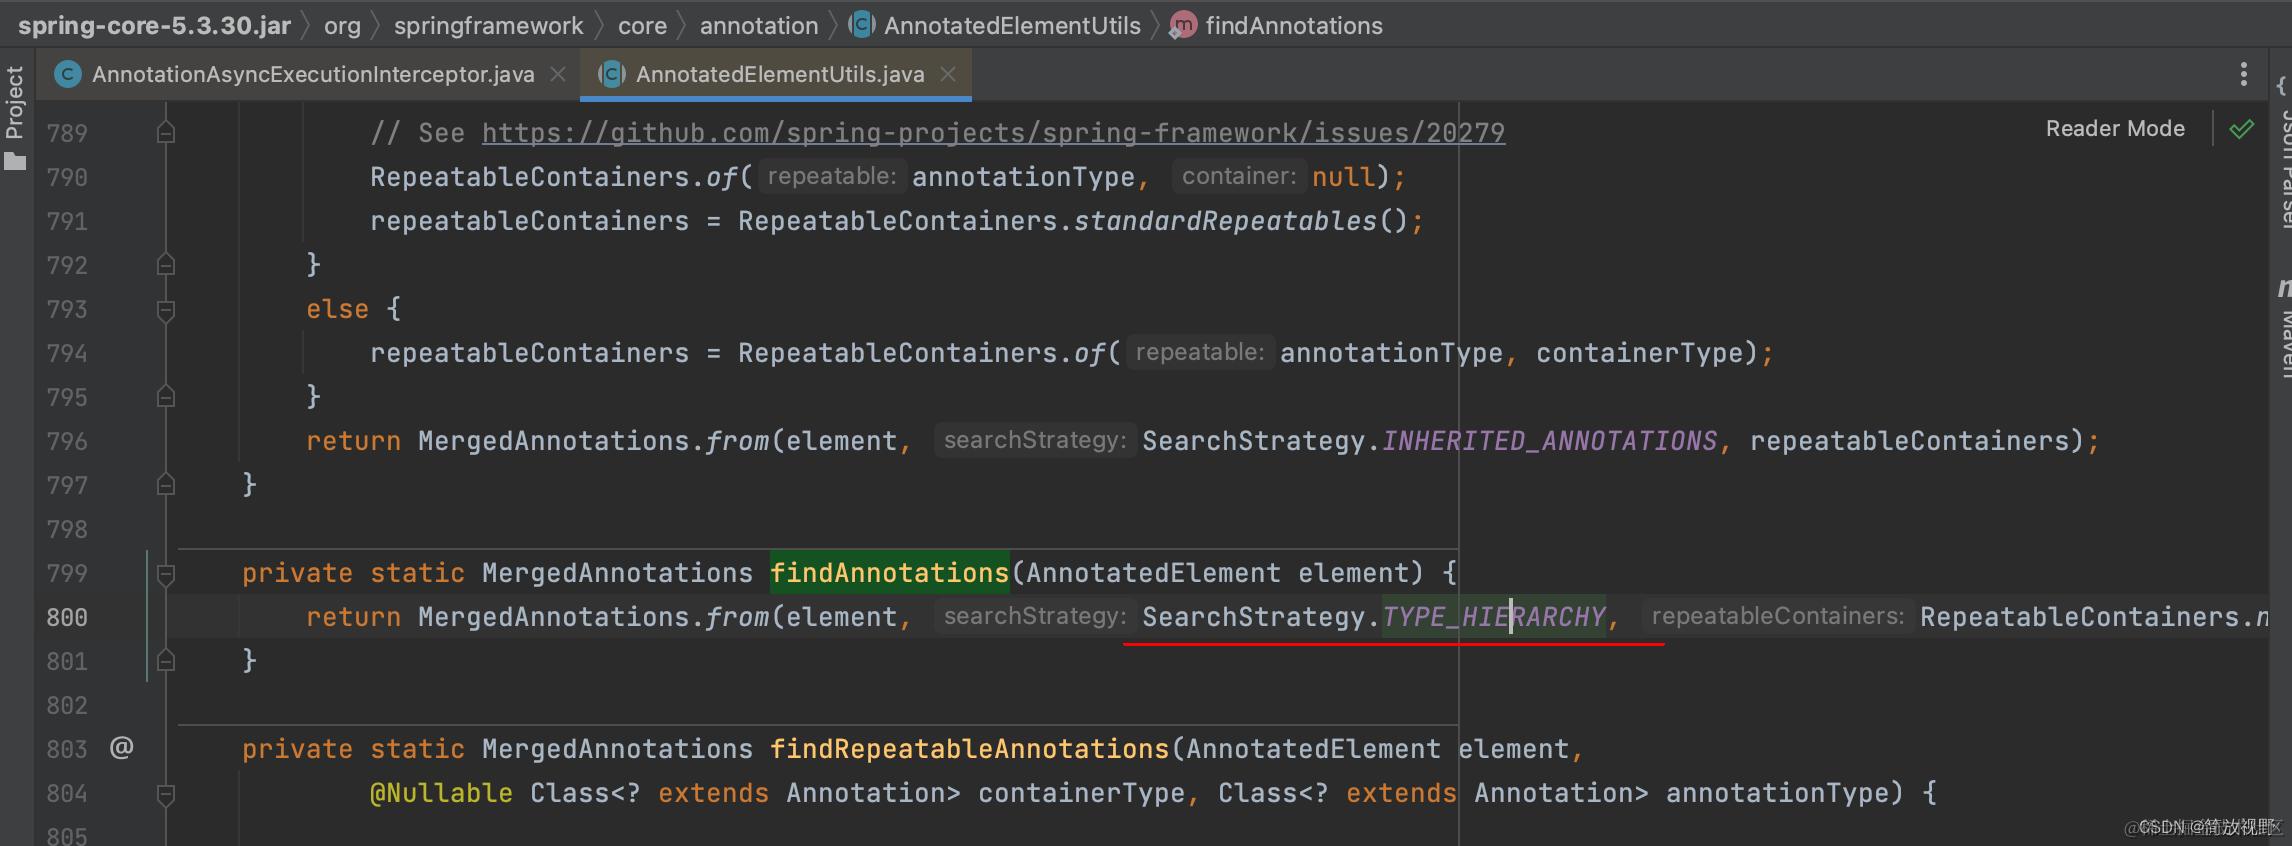
Task: Select the springframework breadcrumb segment
Action: 488,26
